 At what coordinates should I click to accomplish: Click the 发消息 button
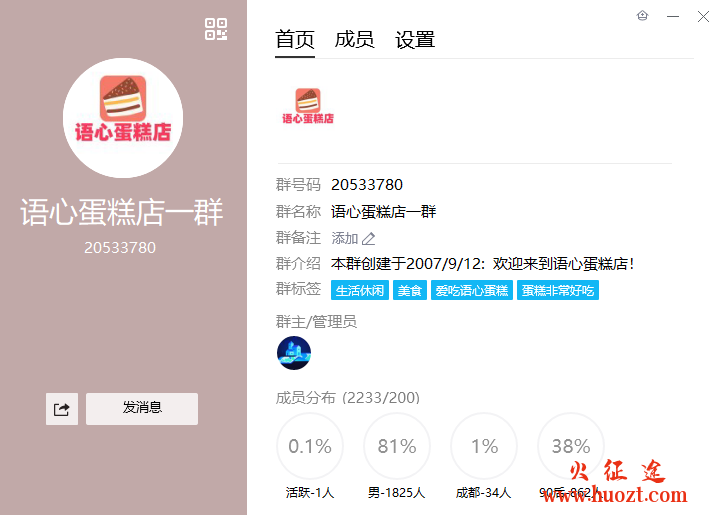coord(142,409)
